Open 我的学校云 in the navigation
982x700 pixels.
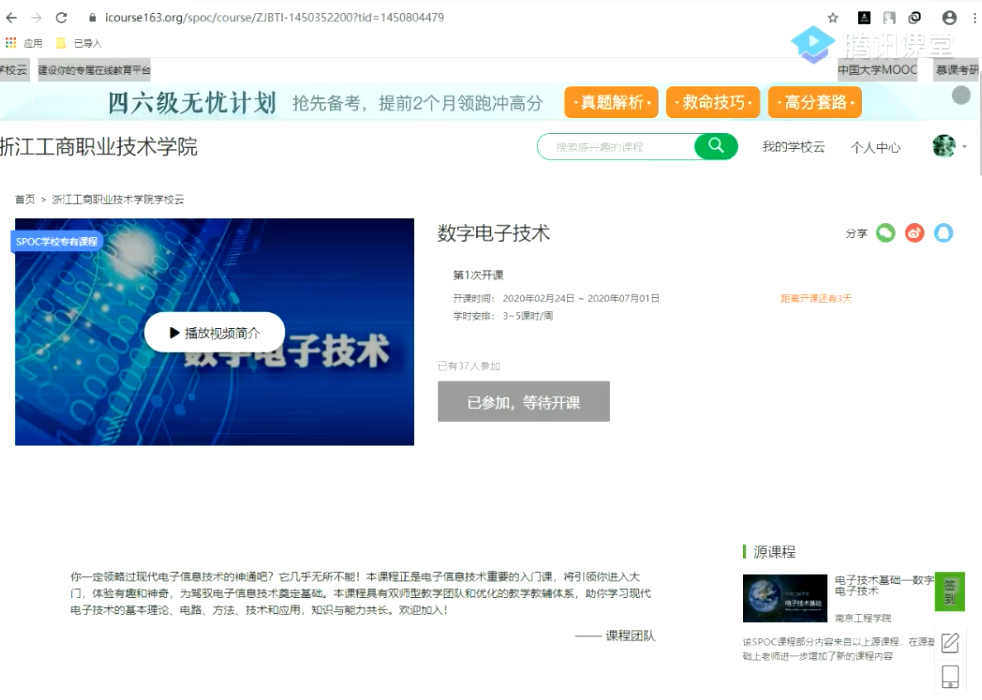tap(793, 147)
